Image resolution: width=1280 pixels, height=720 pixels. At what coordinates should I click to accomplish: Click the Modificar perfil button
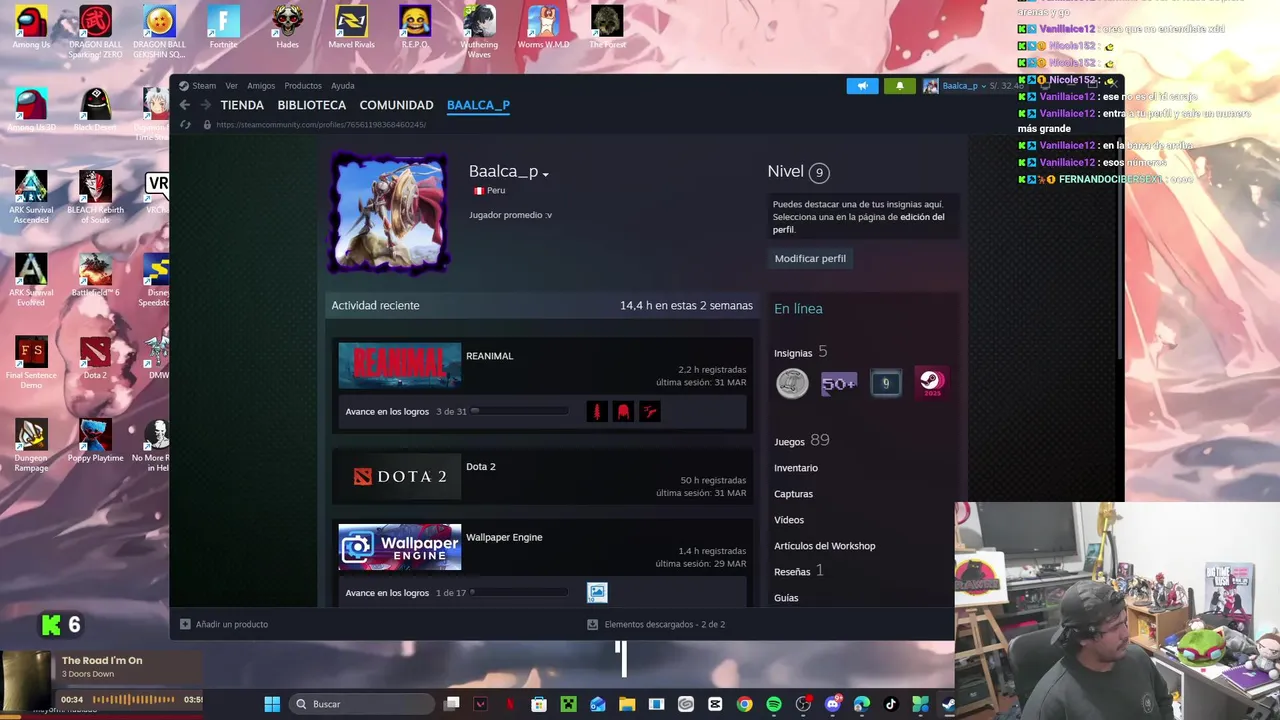click(x=810, y=258)
